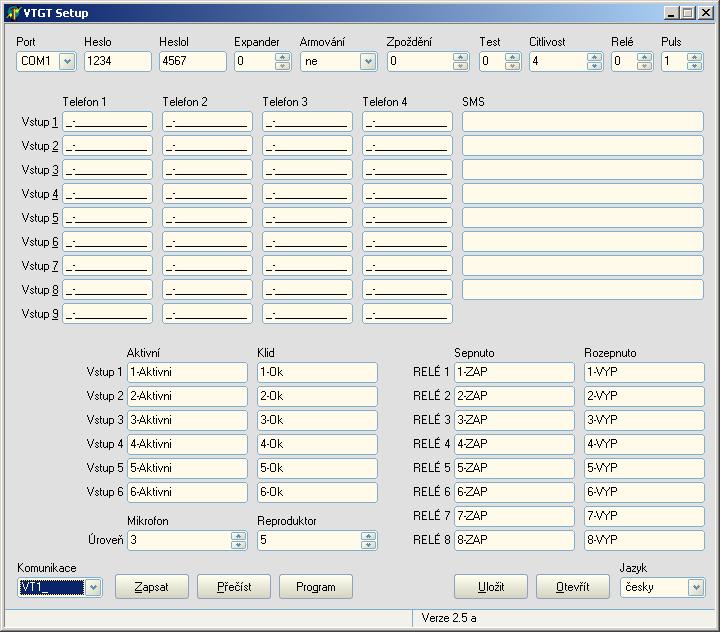Viewport: 720px width, 632px height.
Task: Increase Reproduktor level with up arrow
Action: [x=368, y=536]
